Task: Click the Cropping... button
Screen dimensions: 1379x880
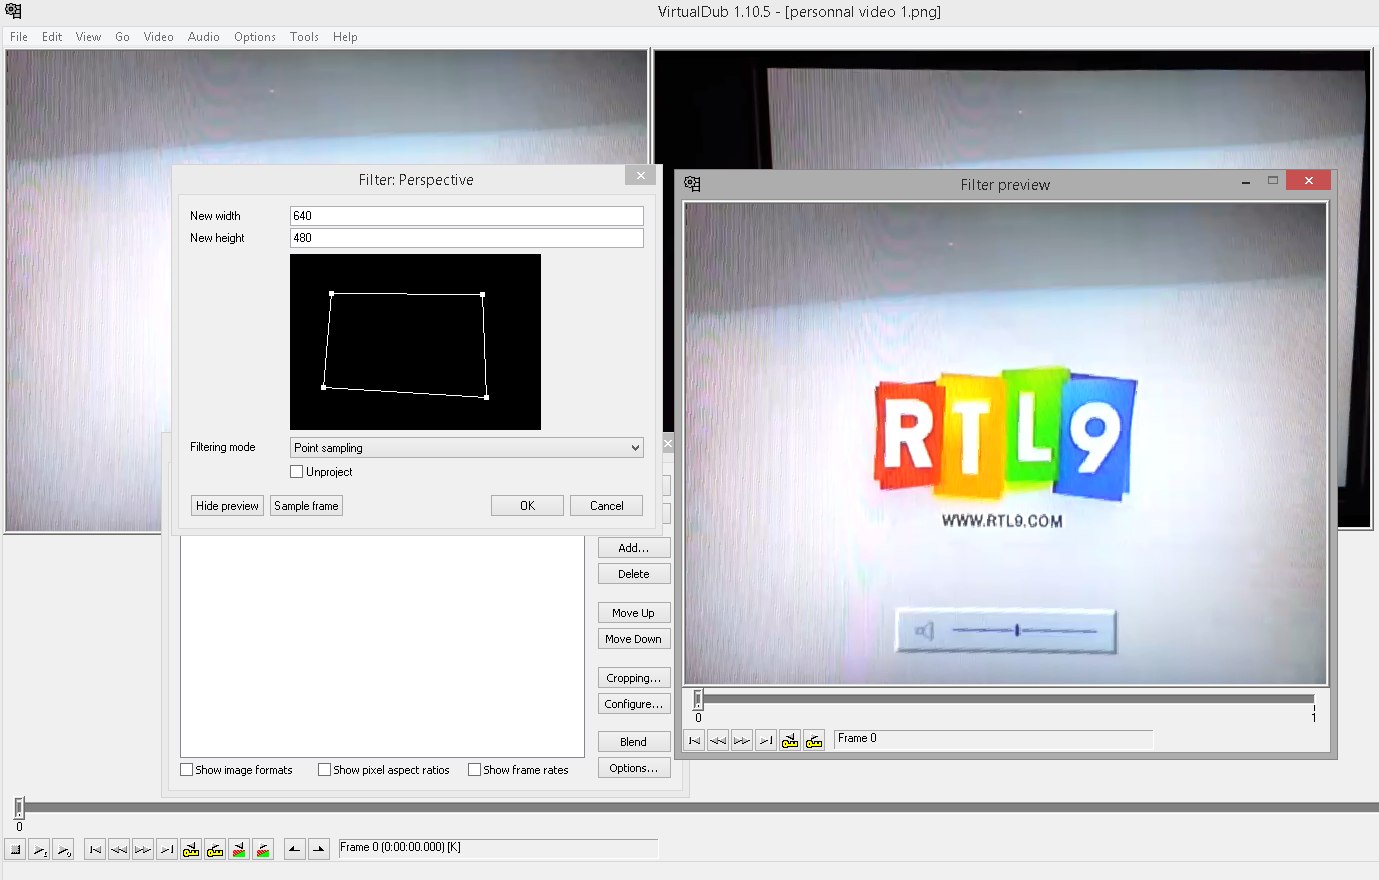Action: tap(634, 678)
